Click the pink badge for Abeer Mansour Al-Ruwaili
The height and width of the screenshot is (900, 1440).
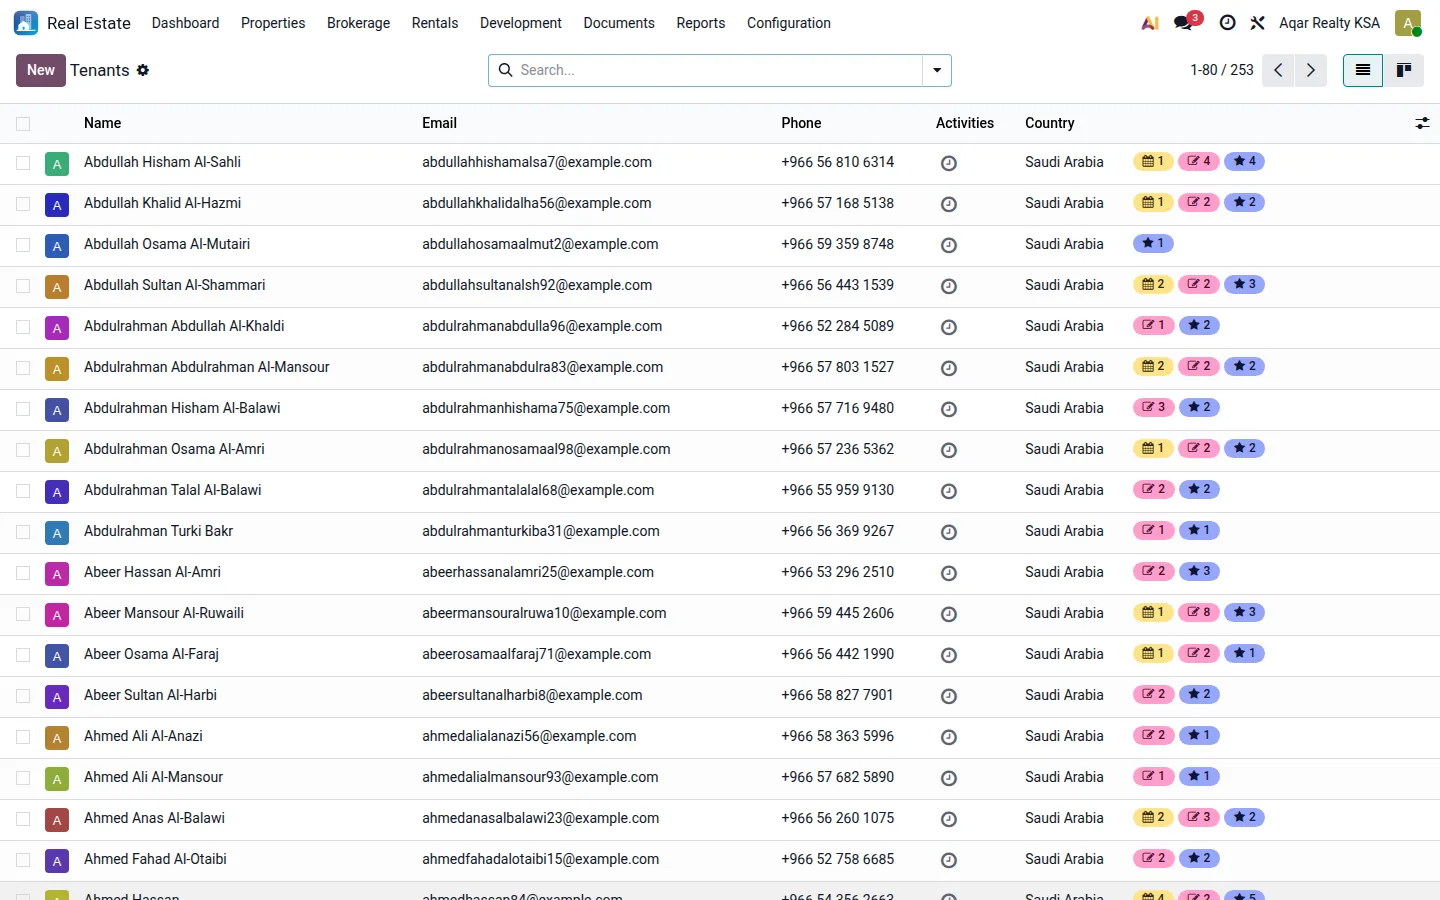1199,613
